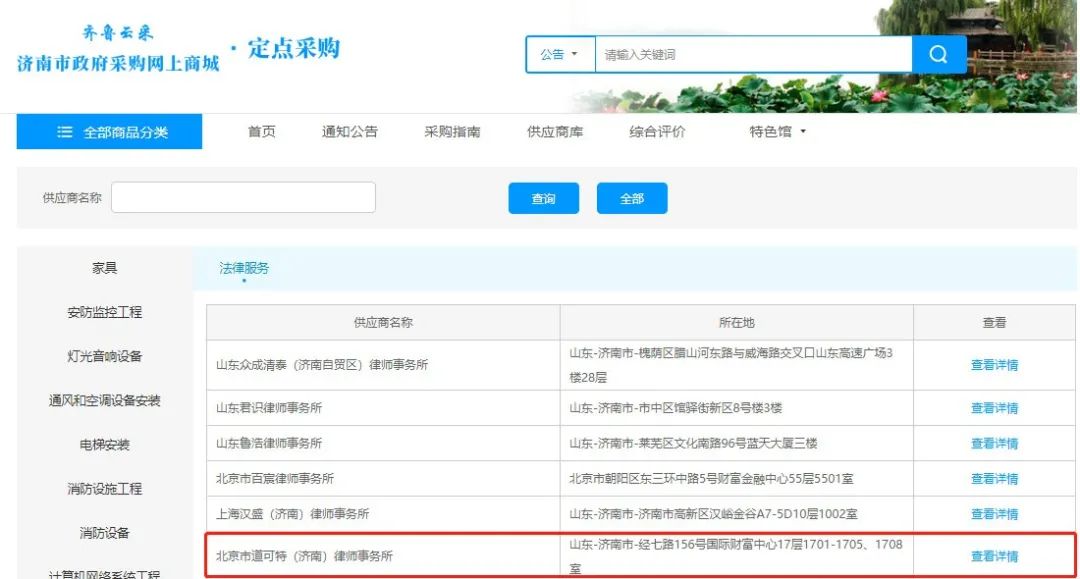Click the 全部 button
The image size is (1080, 579).
pos(632,197)
